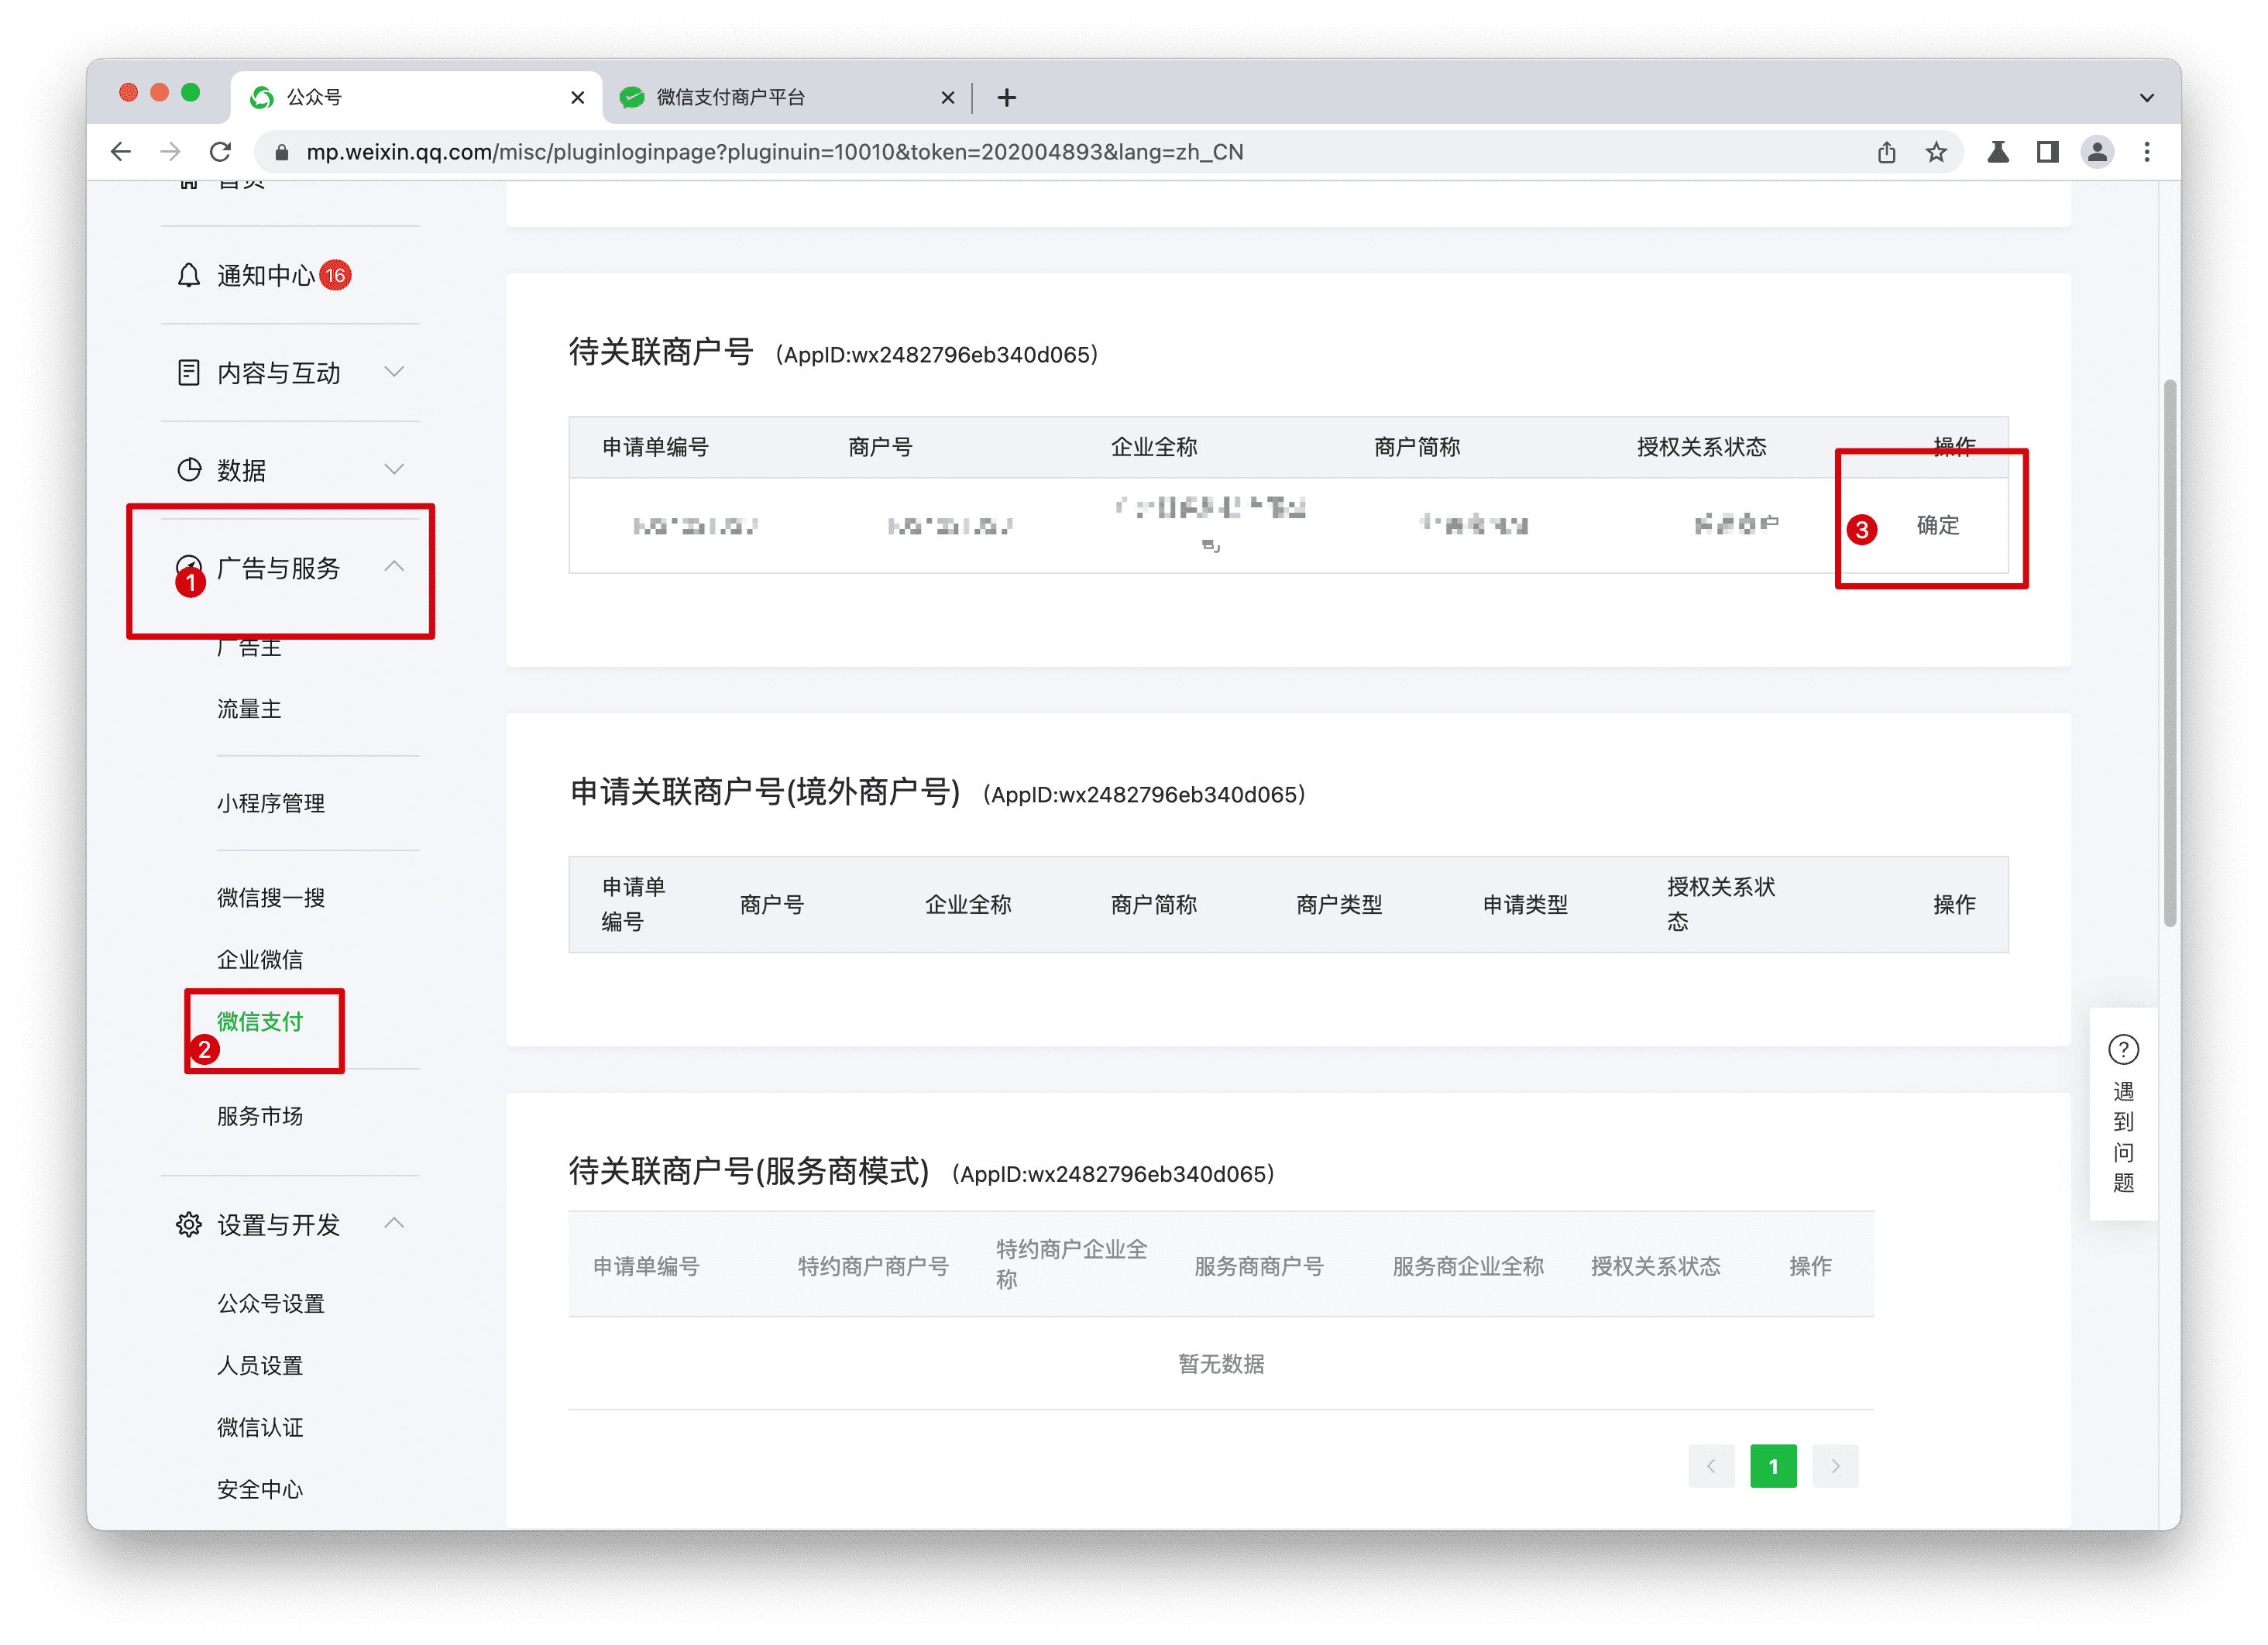
Task: Open the 设置与开发 gear icon
Action: tap(188, 1224)
